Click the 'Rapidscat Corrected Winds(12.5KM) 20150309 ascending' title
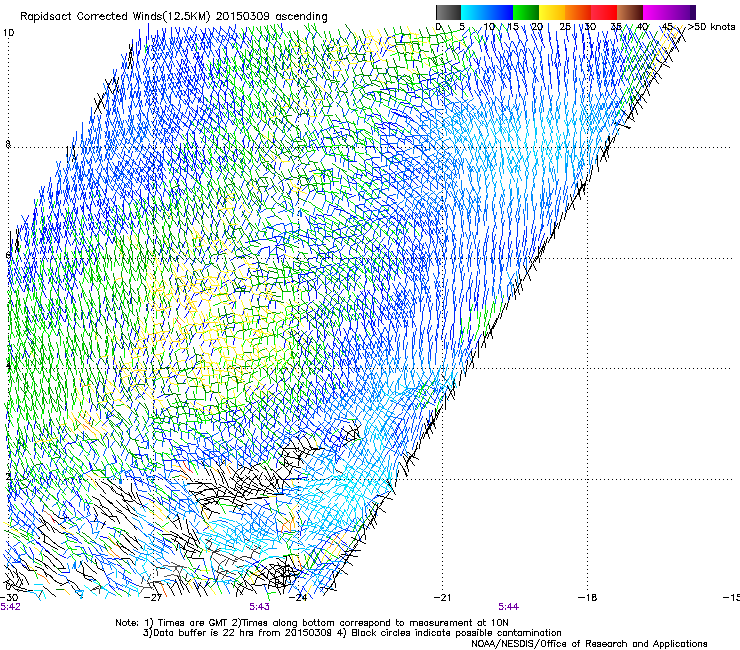The width and height of the screenshot is (740, 650). click(x=174, y=17)
